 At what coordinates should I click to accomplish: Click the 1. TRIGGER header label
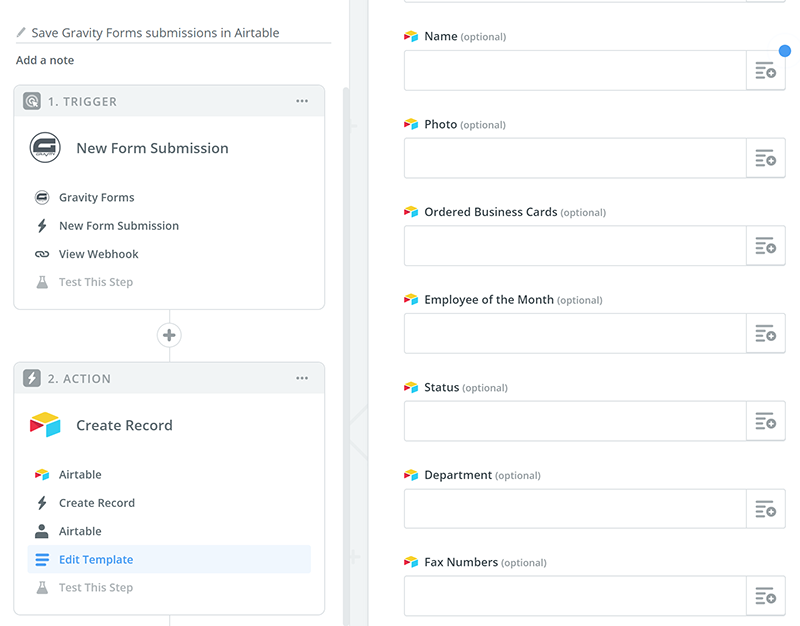click(x=82, y=102)
